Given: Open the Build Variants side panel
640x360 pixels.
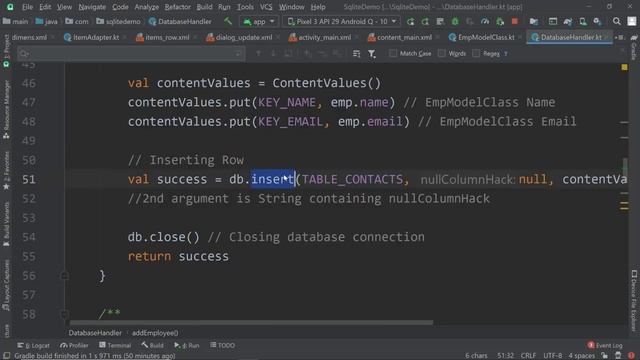Looking at the screenshot, I should pyautogui.click(x=6, y=224).
